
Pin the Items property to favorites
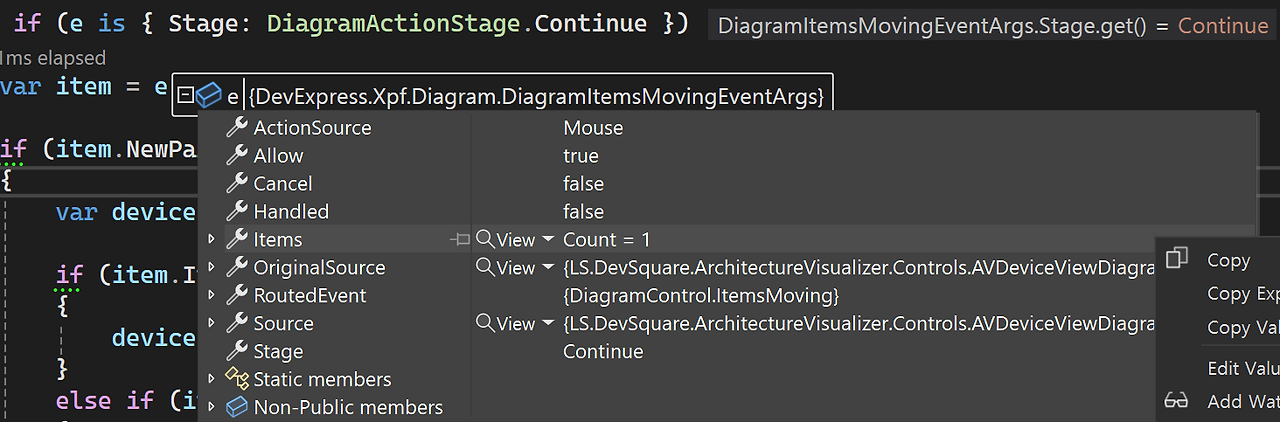[x=460, y=239]
